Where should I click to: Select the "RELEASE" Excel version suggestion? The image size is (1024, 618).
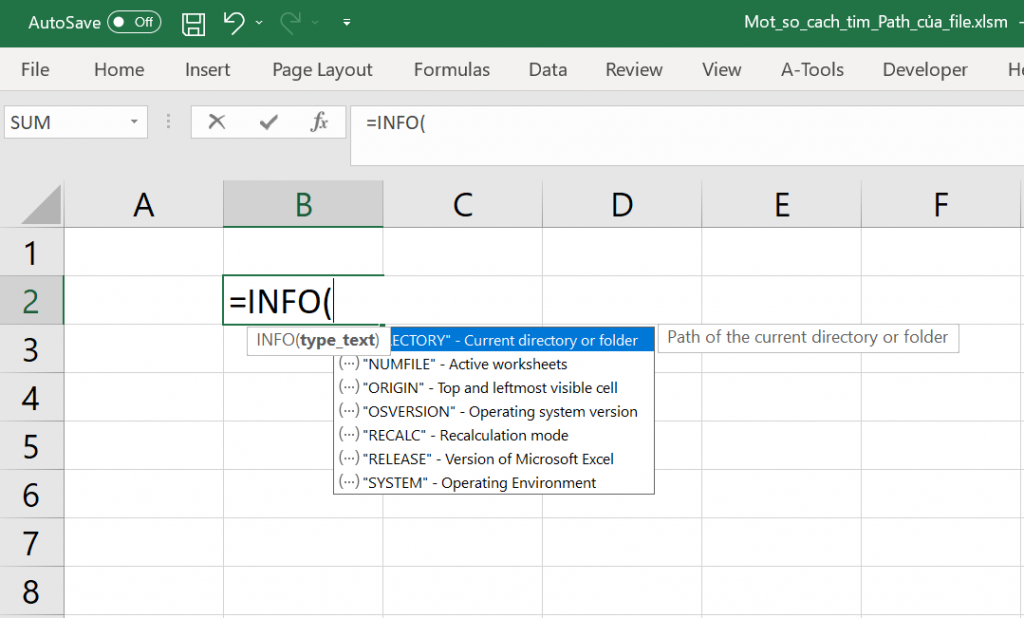tap(488, 459)
